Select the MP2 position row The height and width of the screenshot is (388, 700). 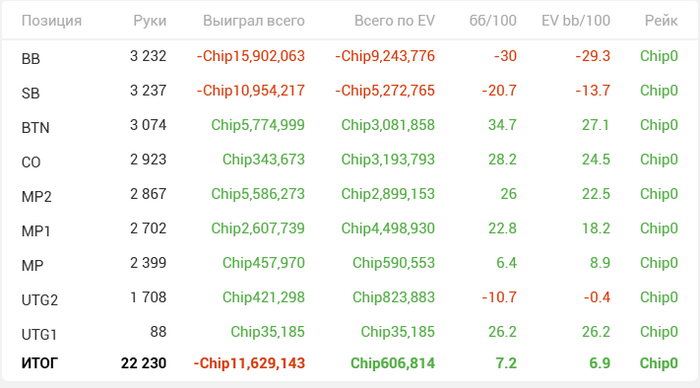(350, 194)
